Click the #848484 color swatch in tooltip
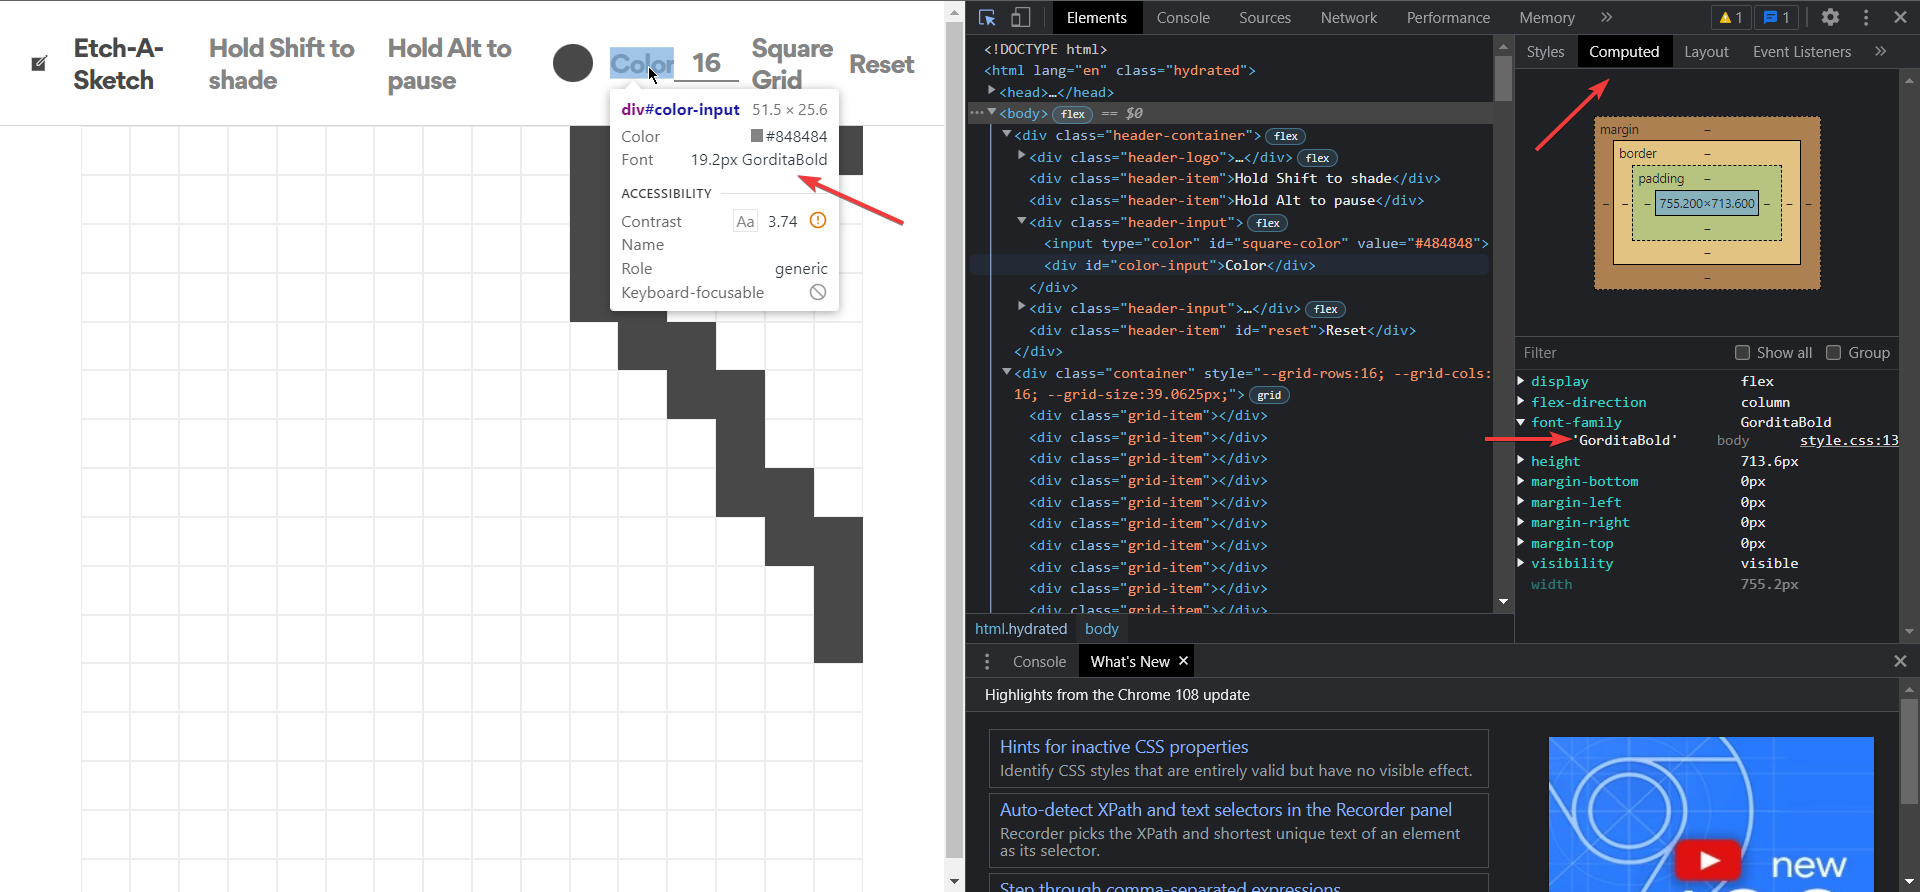This screenshot has width=1920, height=892. click(757, 136)
